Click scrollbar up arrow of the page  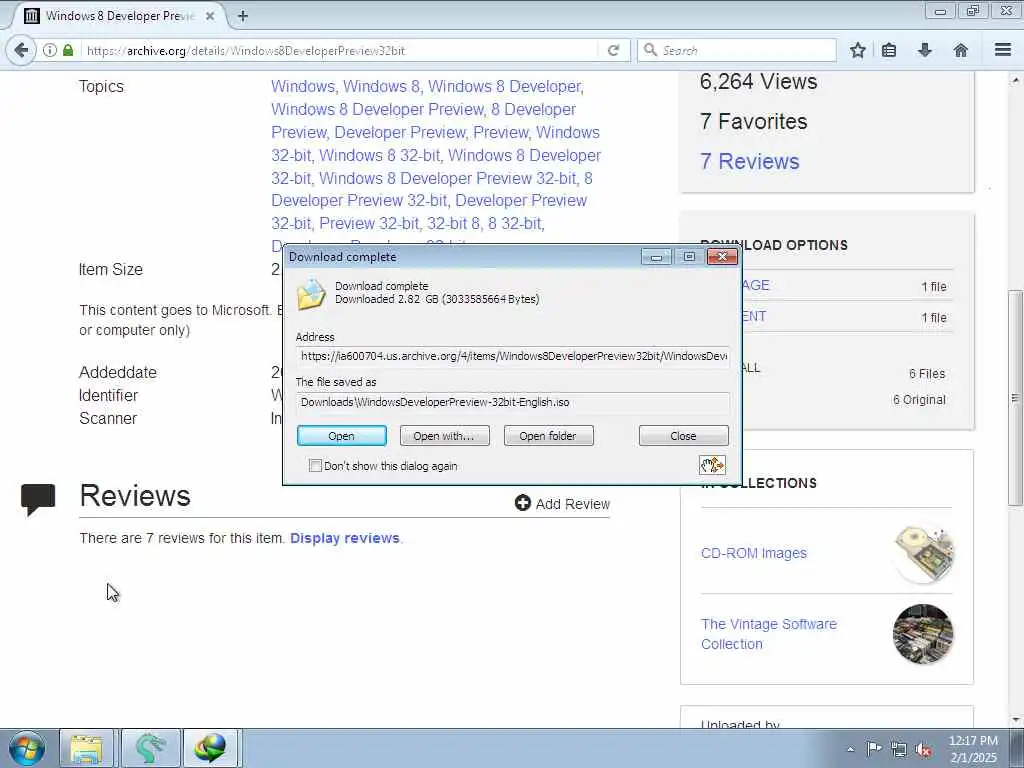coord(1015,80)
